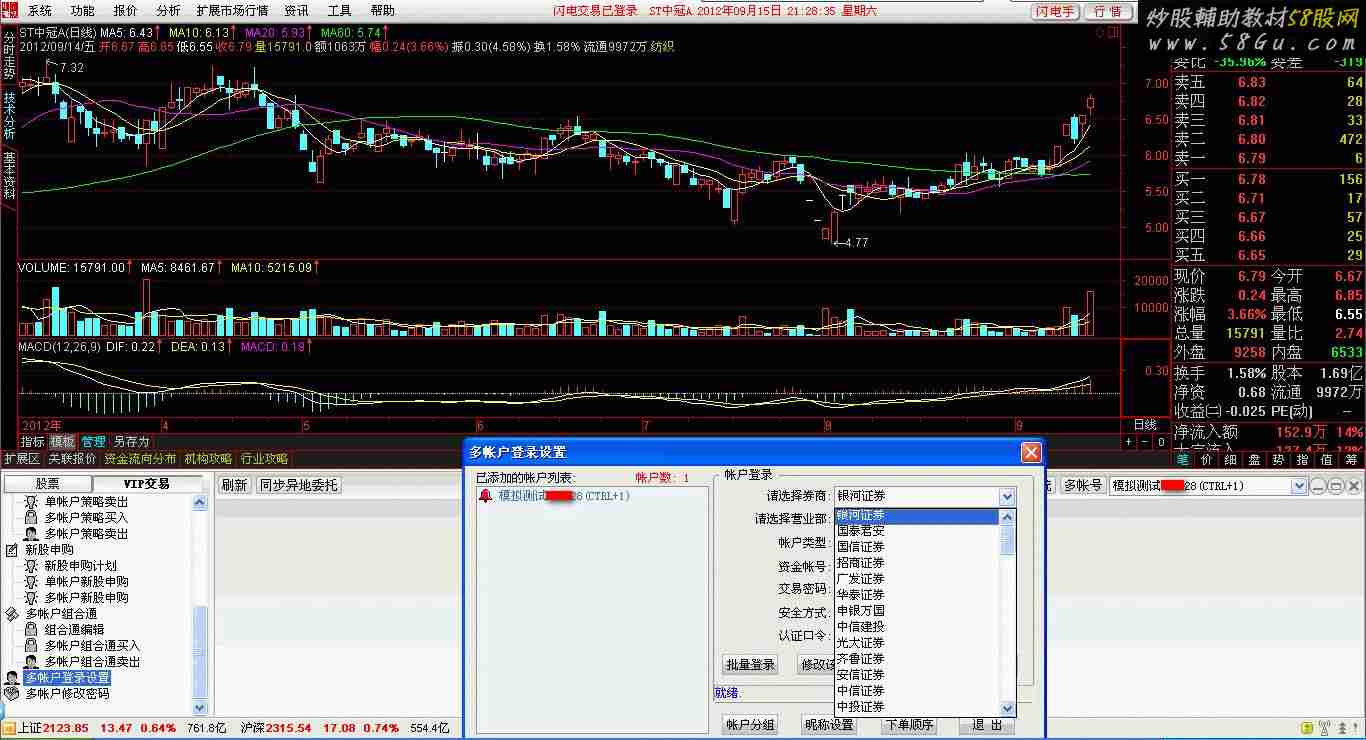1366x740 pixels.
Task: Click the 退出 button in dialog
Action: pos(987,725)
